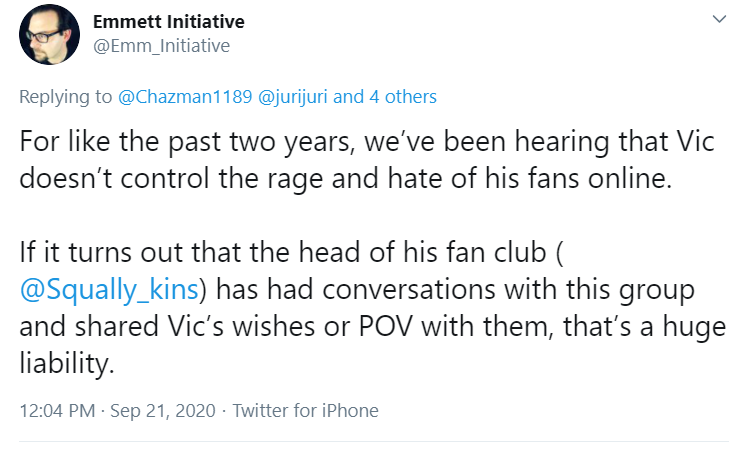Click the word 'liability.' ending the tweet
This screenshot has width=747, height=453.
coord(67,363)
